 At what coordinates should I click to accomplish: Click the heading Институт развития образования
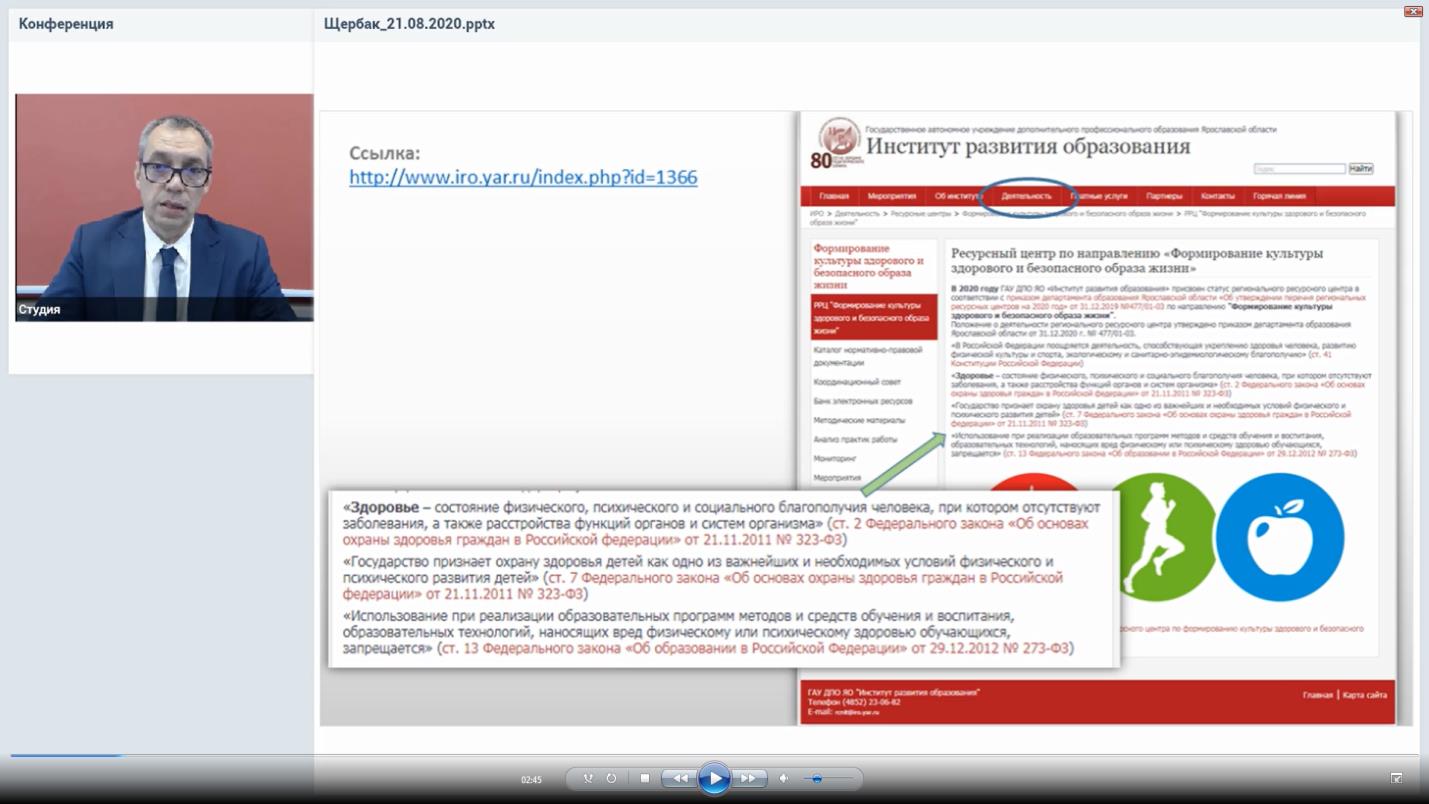point(1028,147)
